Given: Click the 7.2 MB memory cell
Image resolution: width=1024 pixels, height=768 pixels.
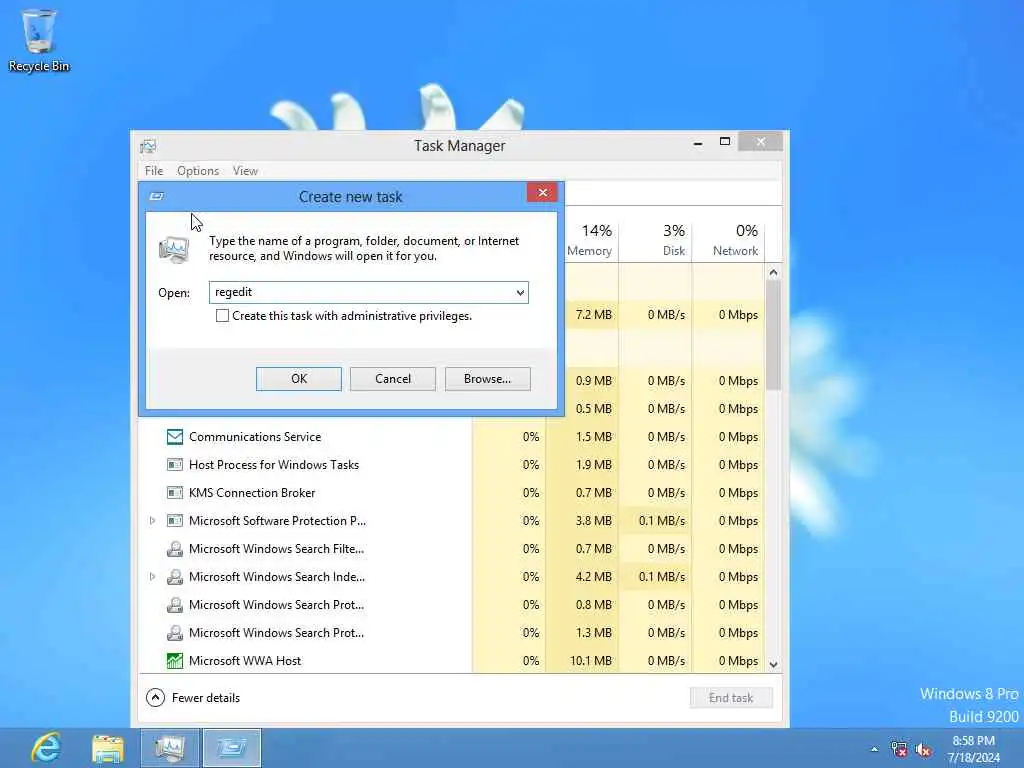Looking at the screenshot, I should click(594, 315).
